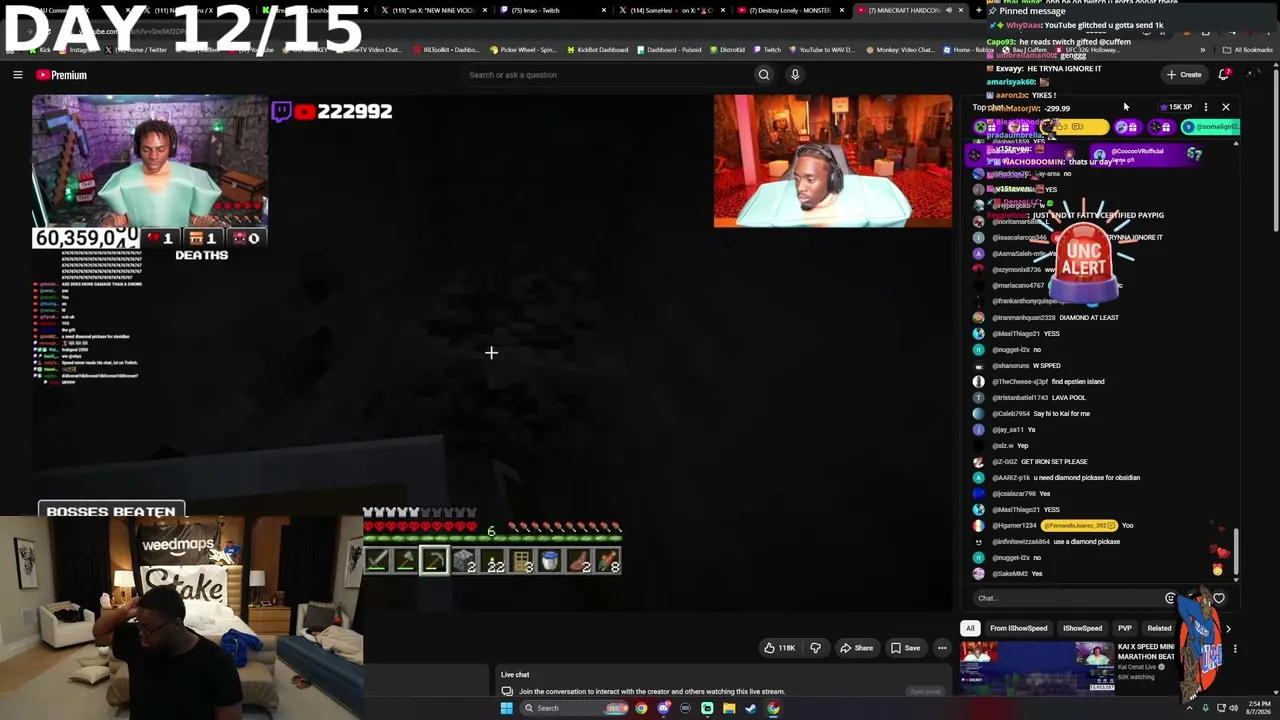Open the All Bookmarks folder
This screenshot has height=720, width=1280.
[1247, 50]
